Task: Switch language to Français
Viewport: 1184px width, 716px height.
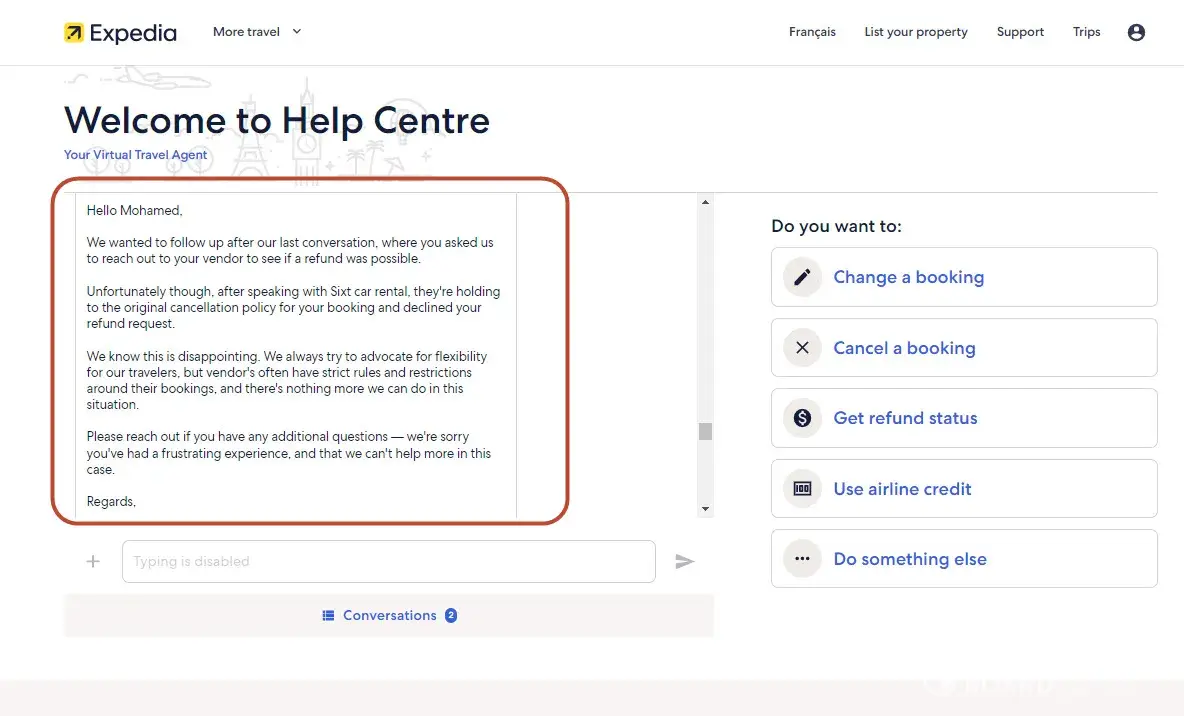Action: point(812,32)
